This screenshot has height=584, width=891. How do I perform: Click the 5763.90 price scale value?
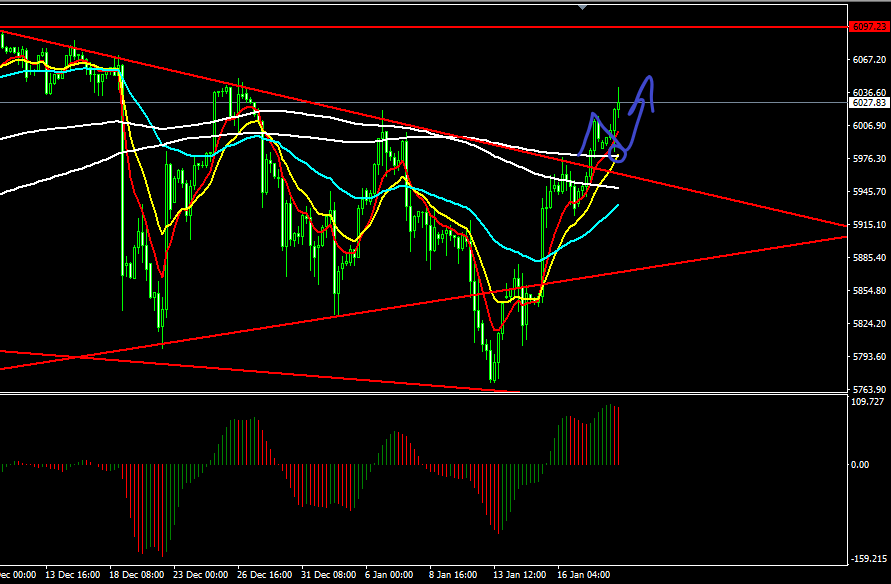pos(869,389)
